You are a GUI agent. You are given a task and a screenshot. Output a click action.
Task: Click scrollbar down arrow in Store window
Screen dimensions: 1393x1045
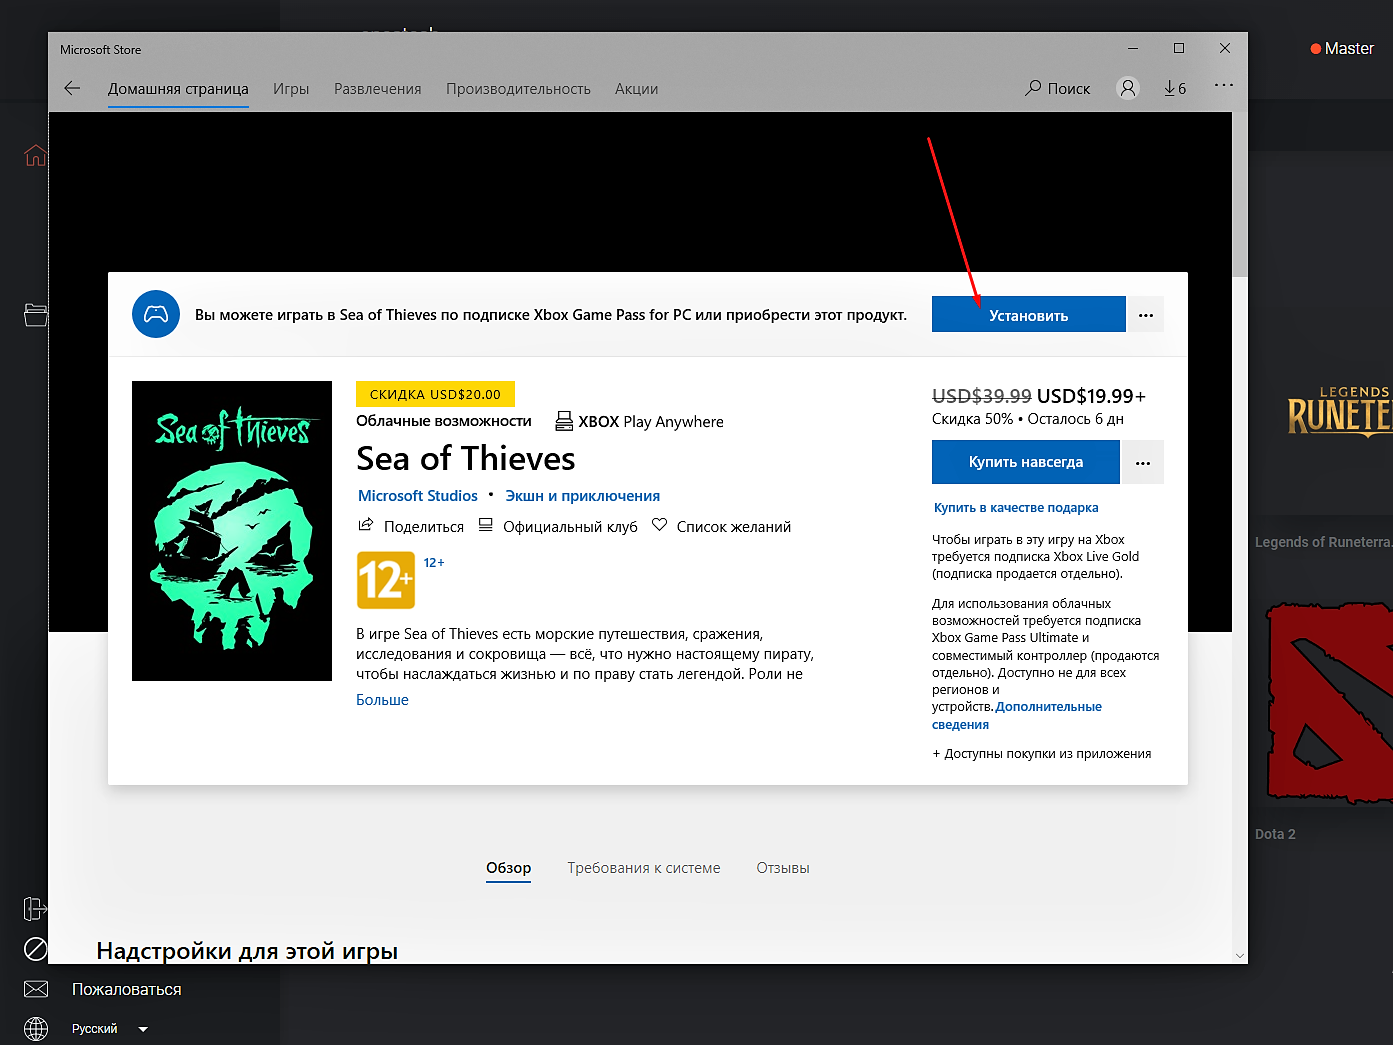(x=1240, y=956)
